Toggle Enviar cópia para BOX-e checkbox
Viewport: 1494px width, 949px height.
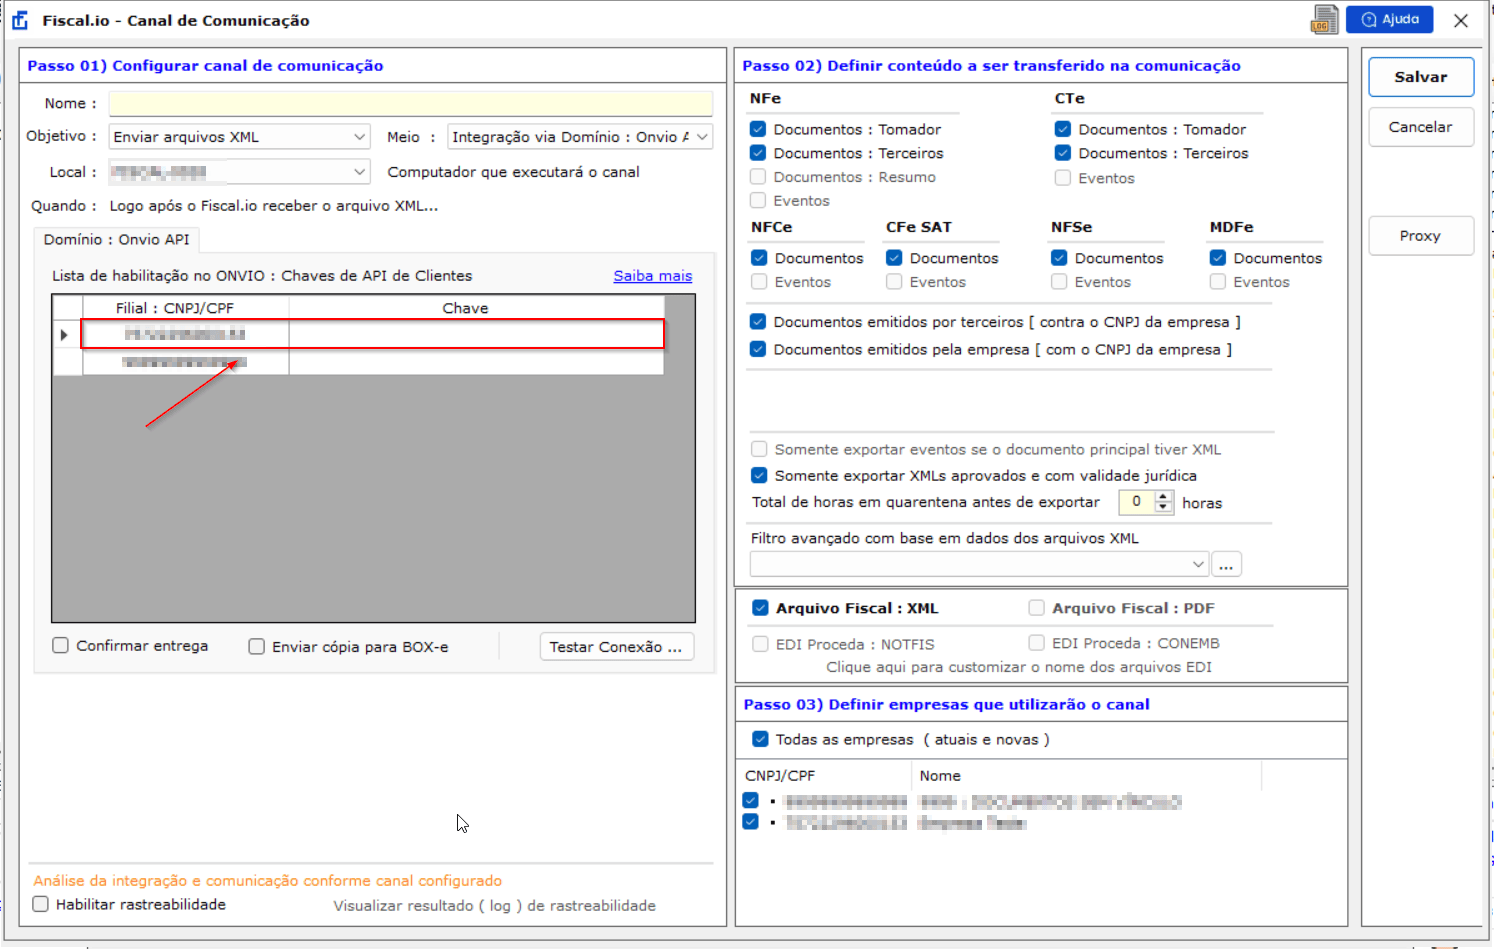point(257,647)
